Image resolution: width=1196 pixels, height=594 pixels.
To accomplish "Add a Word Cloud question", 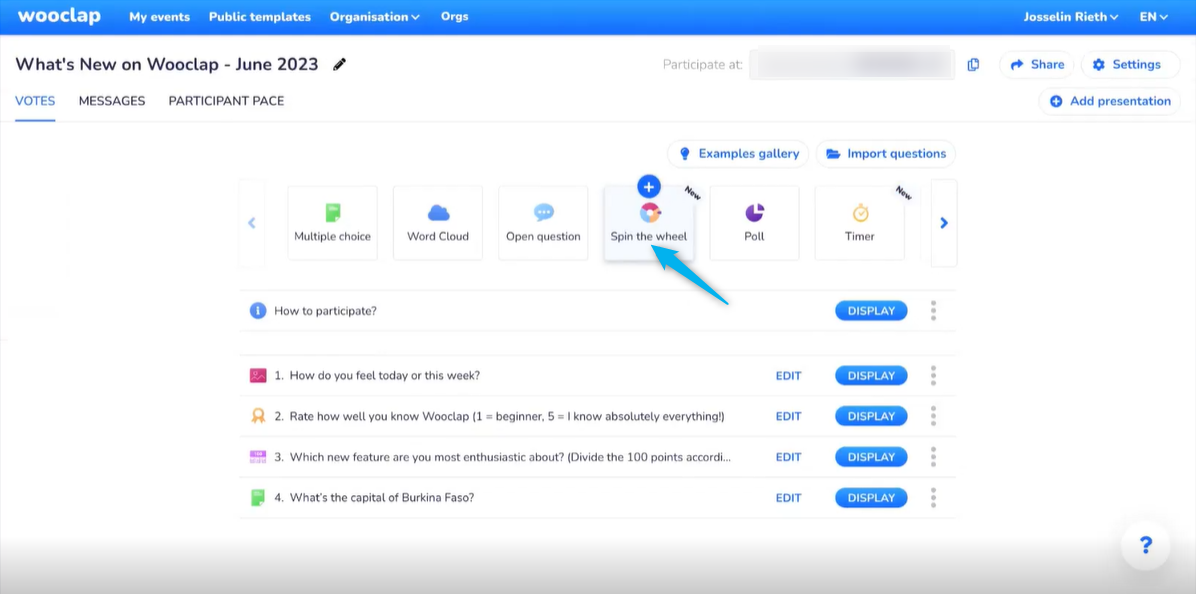I will [438, 223].
